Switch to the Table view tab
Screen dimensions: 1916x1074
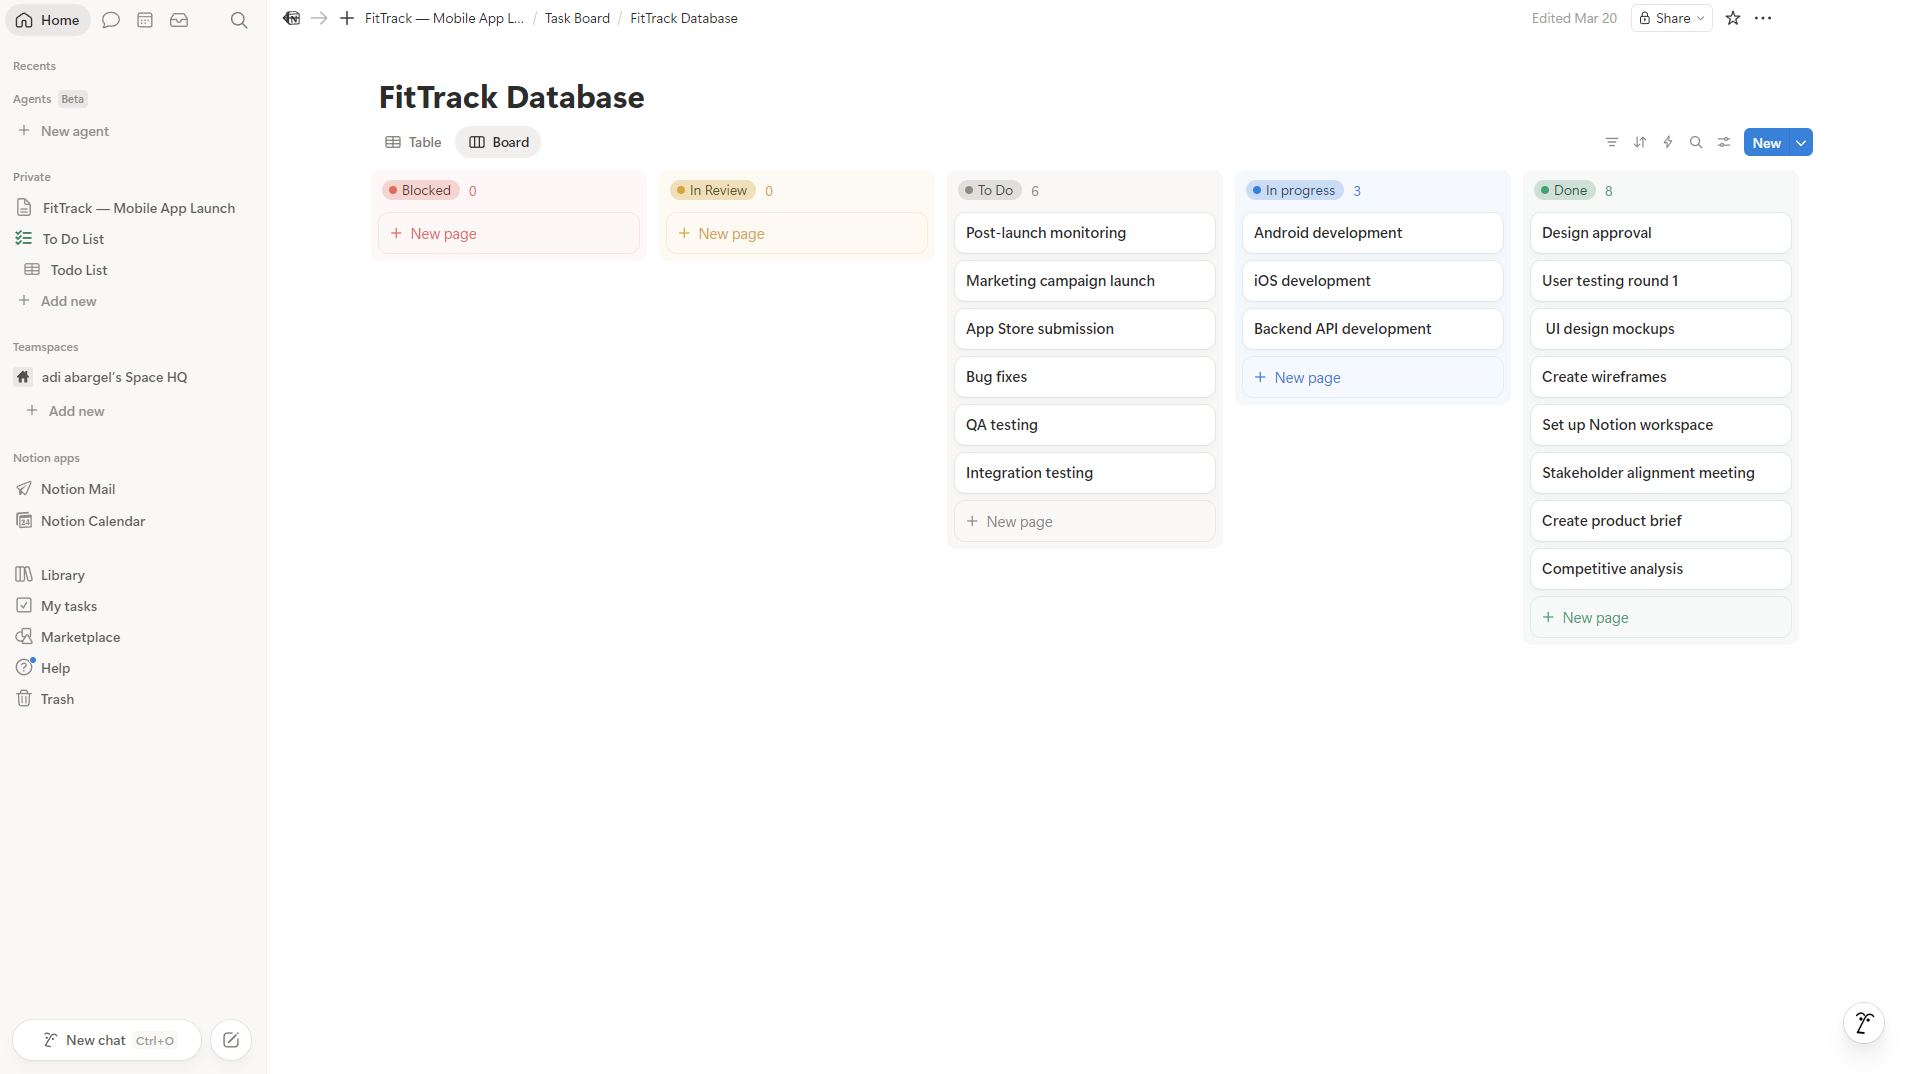click(413, 142)
